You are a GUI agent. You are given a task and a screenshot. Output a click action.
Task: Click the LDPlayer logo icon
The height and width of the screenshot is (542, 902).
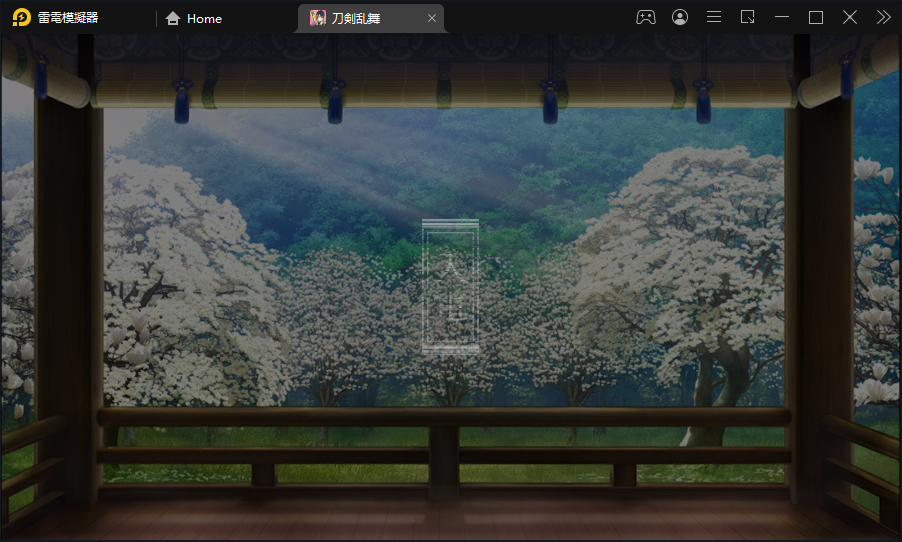pyautogui.click(x=21, y=18)
